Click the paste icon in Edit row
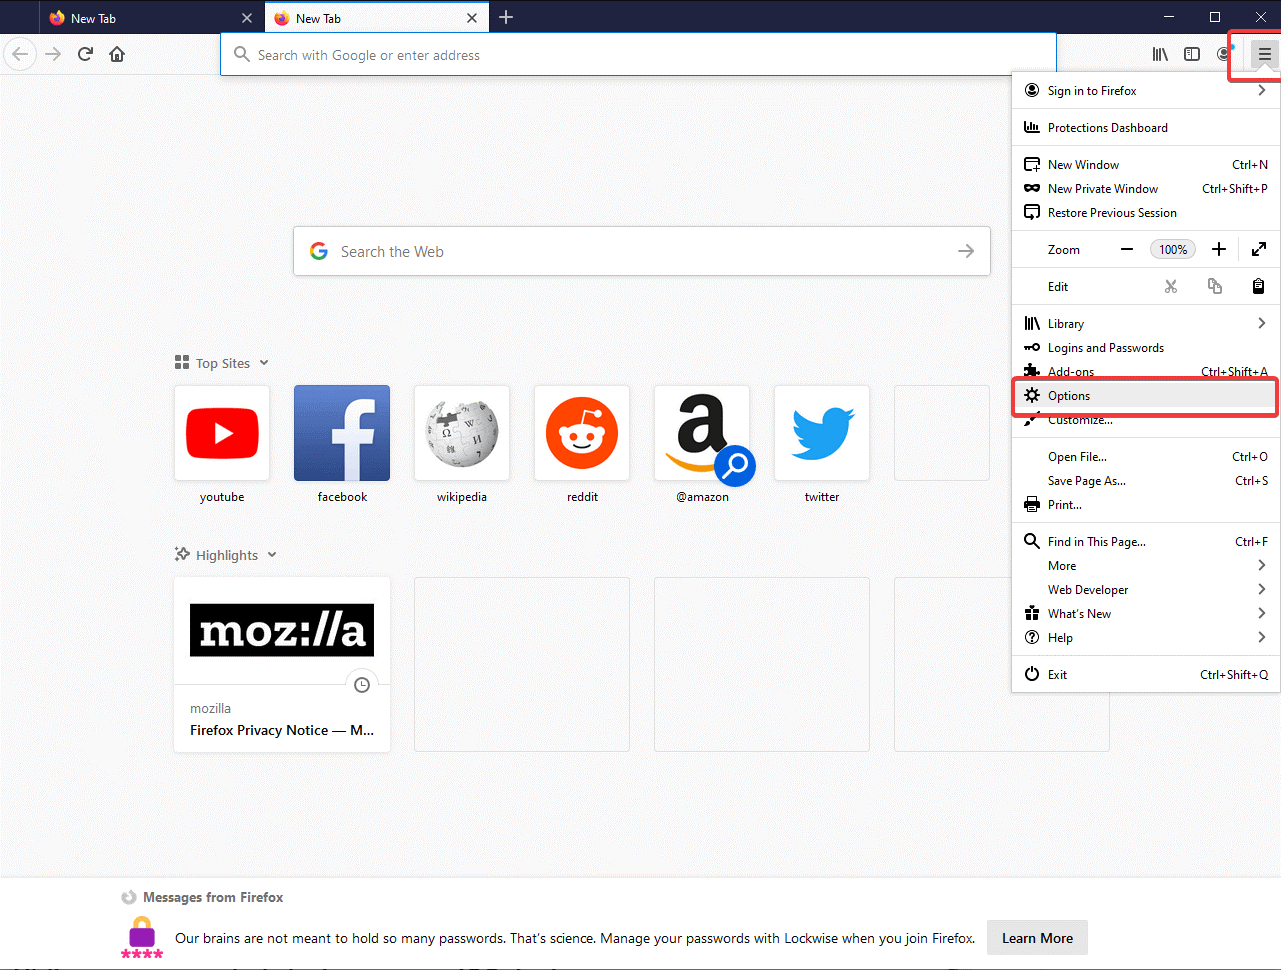This screenshot has height=970, width=1281. (1258, 287)
